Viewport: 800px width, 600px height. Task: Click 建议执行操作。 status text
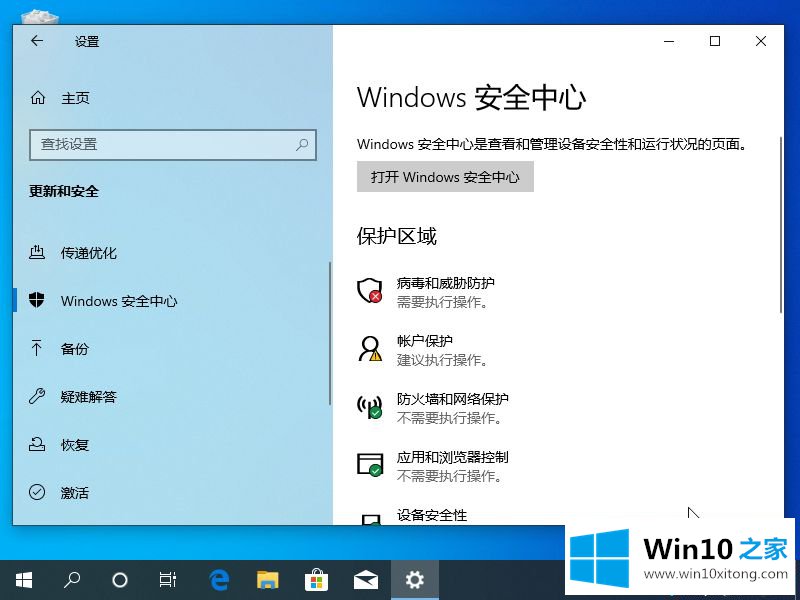442,360
